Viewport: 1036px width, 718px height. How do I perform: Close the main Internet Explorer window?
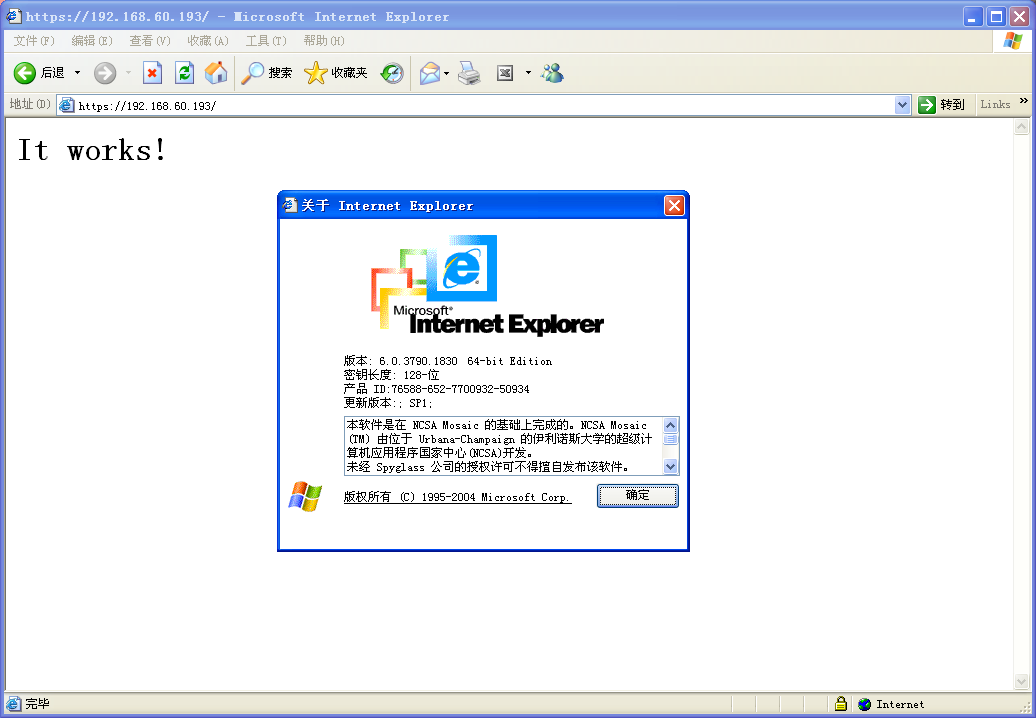pyautogui.click(x=1019, y=17)
